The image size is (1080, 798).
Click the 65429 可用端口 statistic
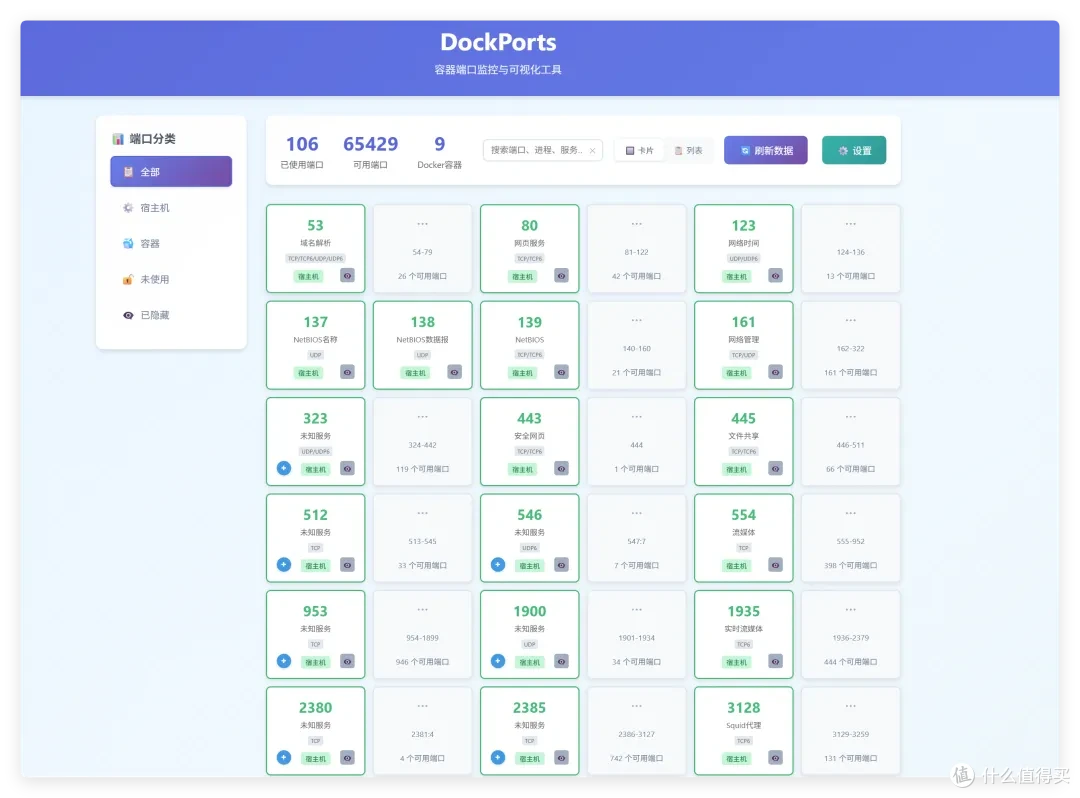[x=371, y=152]
